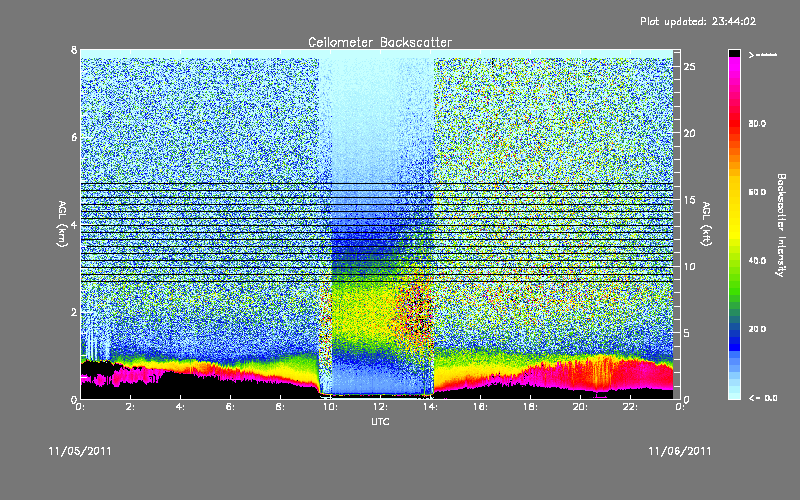This screenshot has height=500, width=800.
Task: Click the '12:' hour tick on UTC axis
Action: point(380,407)
